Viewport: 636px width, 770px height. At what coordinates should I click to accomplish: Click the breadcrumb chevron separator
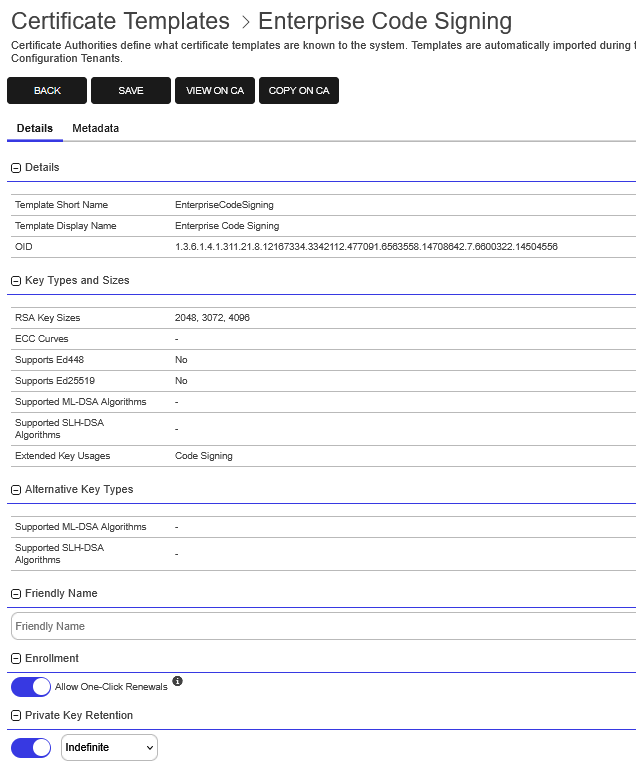point(246,22)
